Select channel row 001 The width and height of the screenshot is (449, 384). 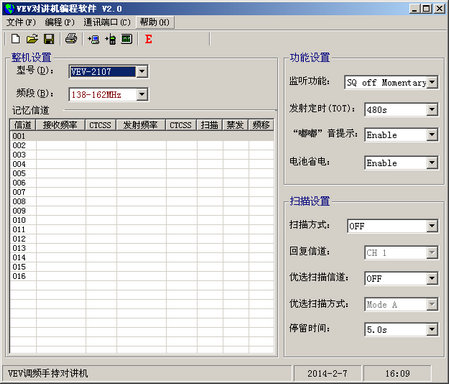[x=142, y=136]
